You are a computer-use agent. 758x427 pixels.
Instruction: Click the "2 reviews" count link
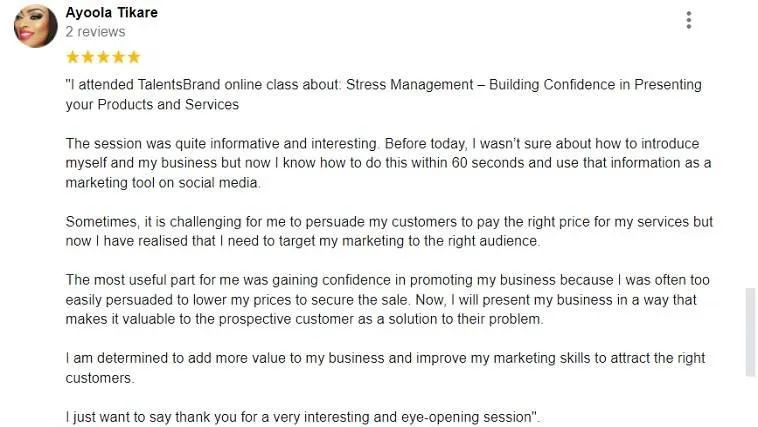coord(95,32)
